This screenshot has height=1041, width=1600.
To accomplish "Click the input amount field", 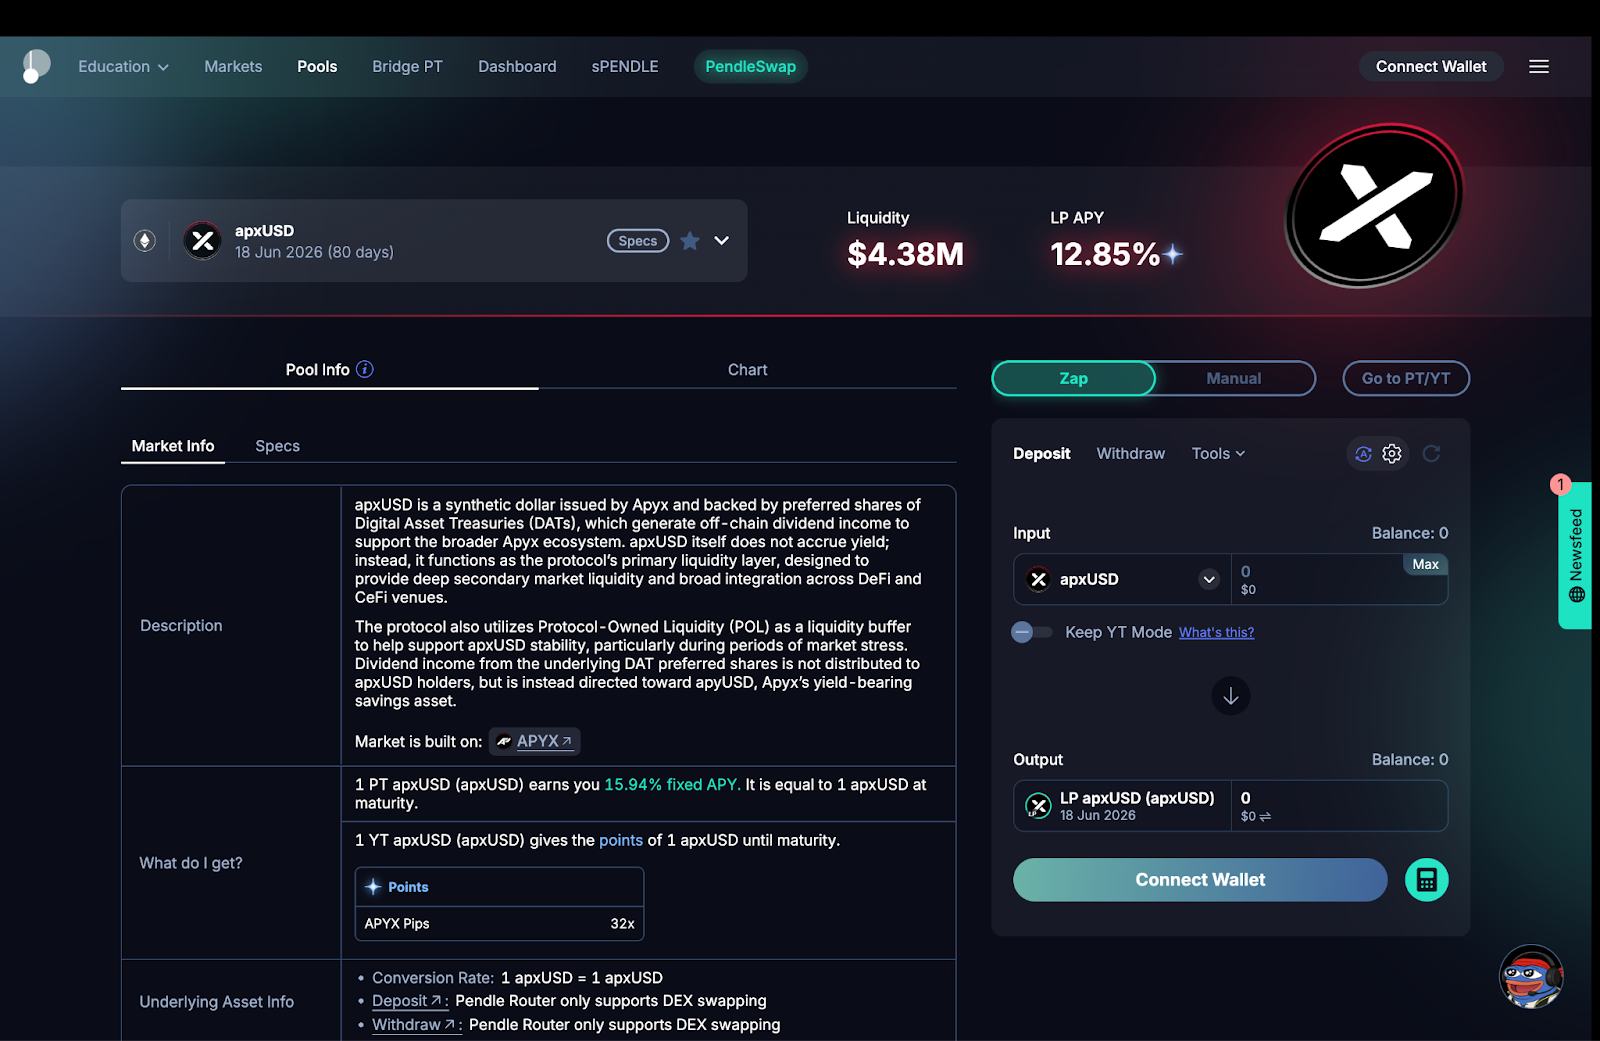I will pos(1340,580).
